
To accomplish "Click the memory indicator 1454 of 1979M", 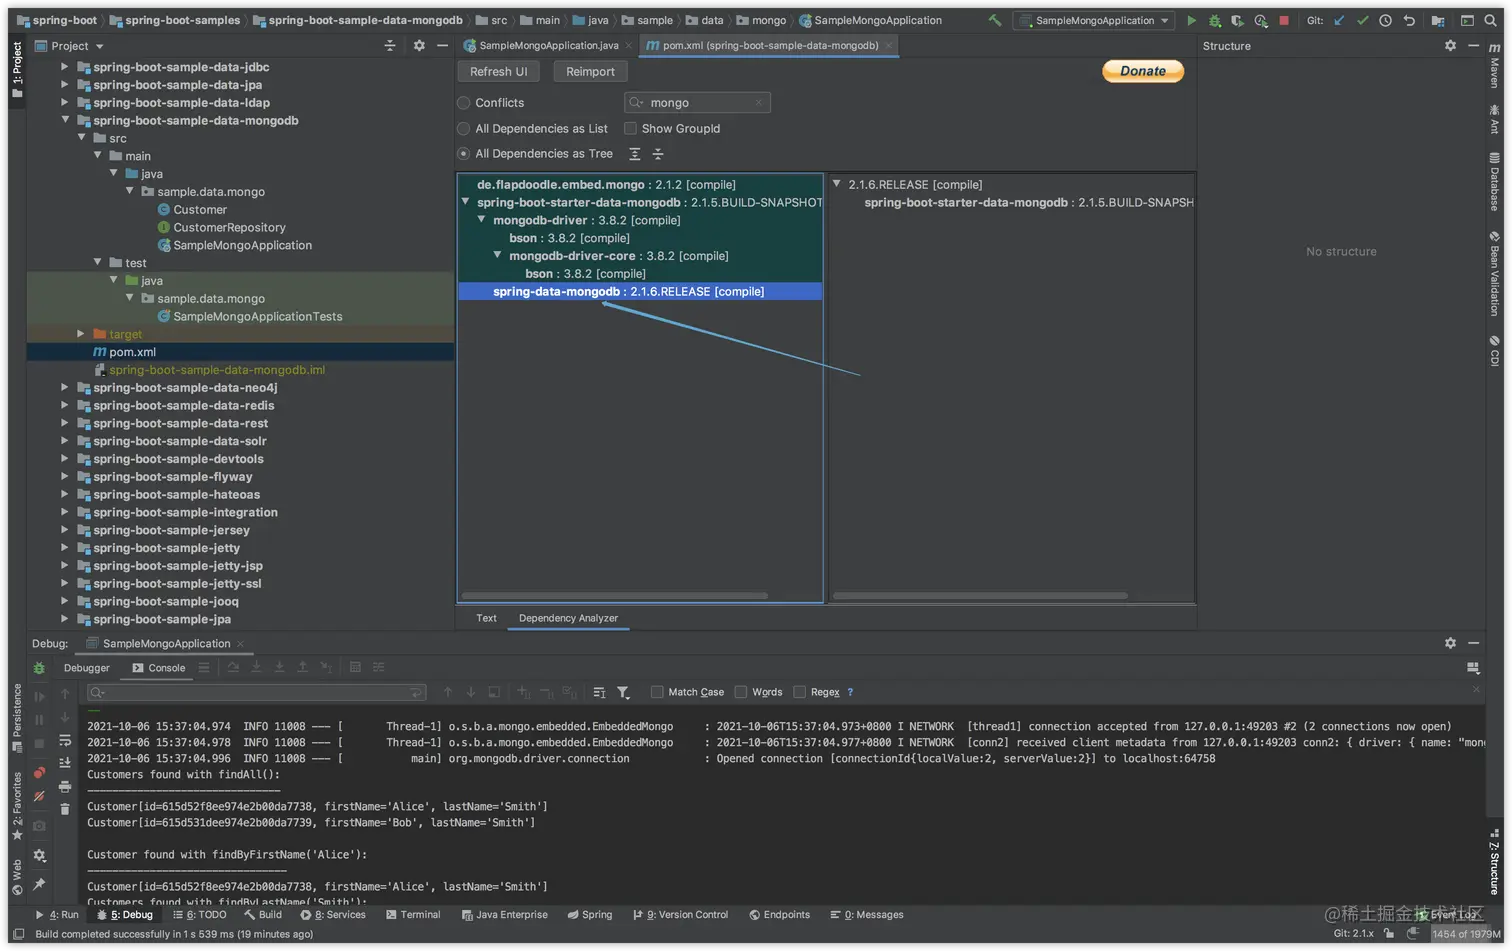I will point(1466,934).
